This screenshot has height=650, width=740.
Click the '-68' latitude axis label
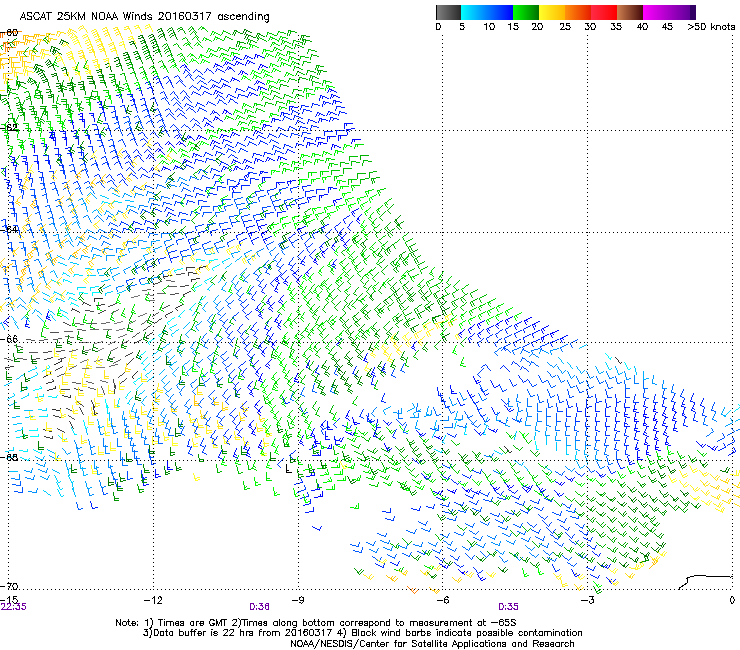[x=9, y=457]
